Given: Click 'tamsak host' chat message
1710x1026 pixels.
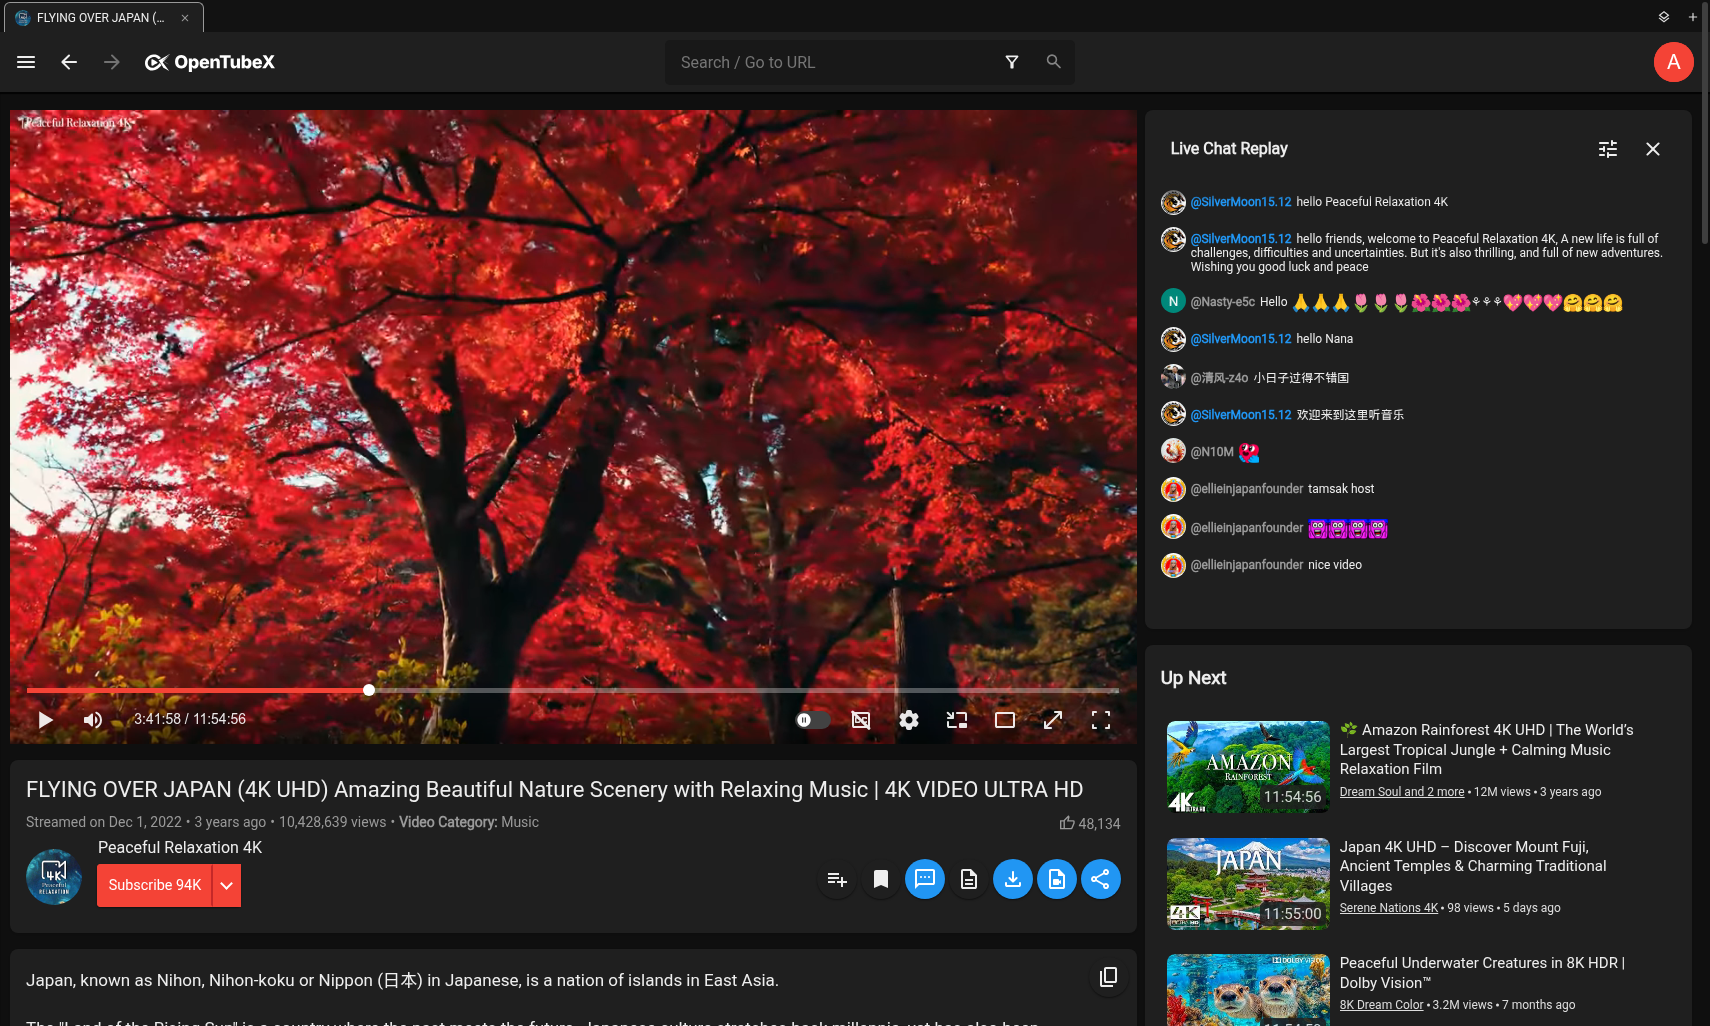Looking at the screenshot, I should (1341, 489).
